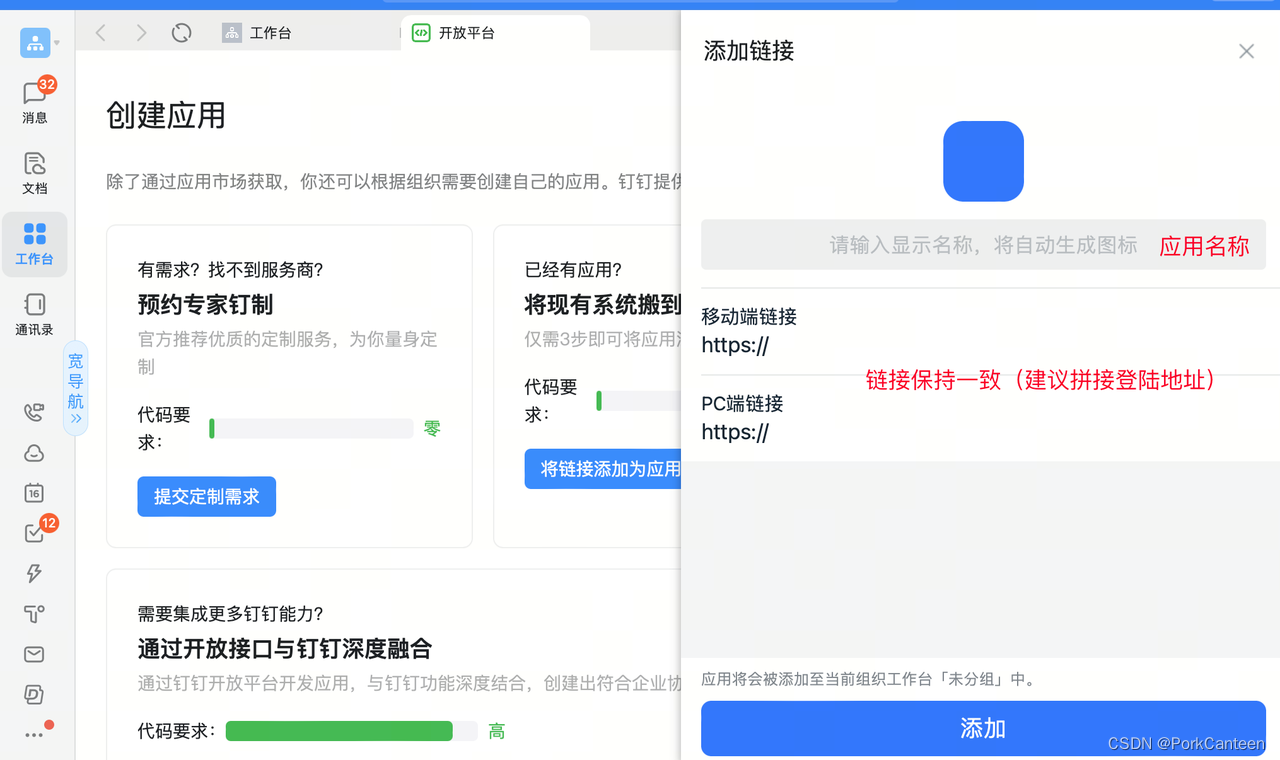Click the 将现有系统搬到 card's code requirement bar
This screenshot has height=760, width=1280.
pyautogui.click(x=638, y=401)
